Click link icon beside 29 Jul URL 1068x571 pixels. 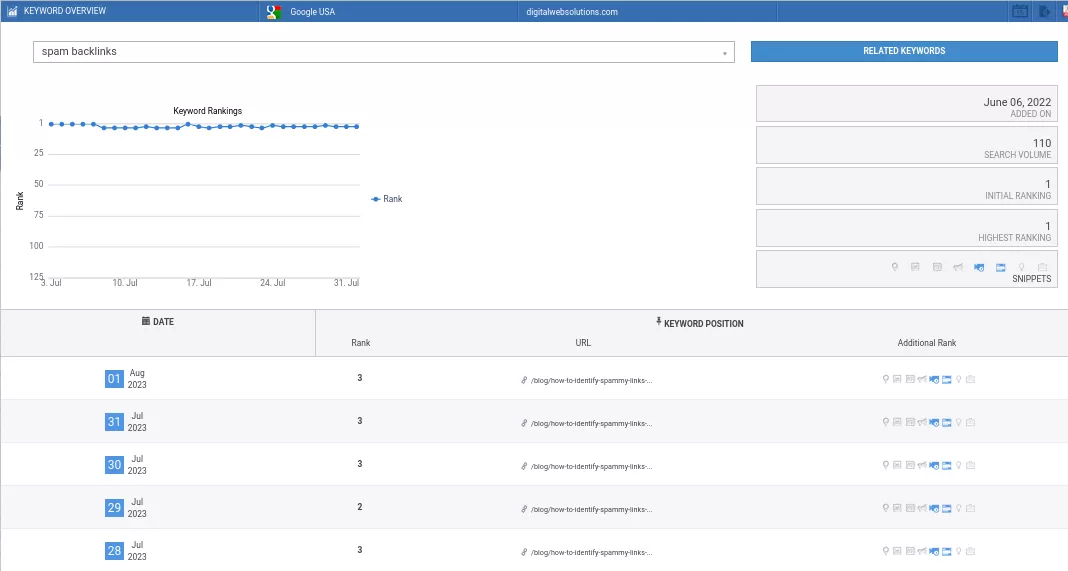524,508
